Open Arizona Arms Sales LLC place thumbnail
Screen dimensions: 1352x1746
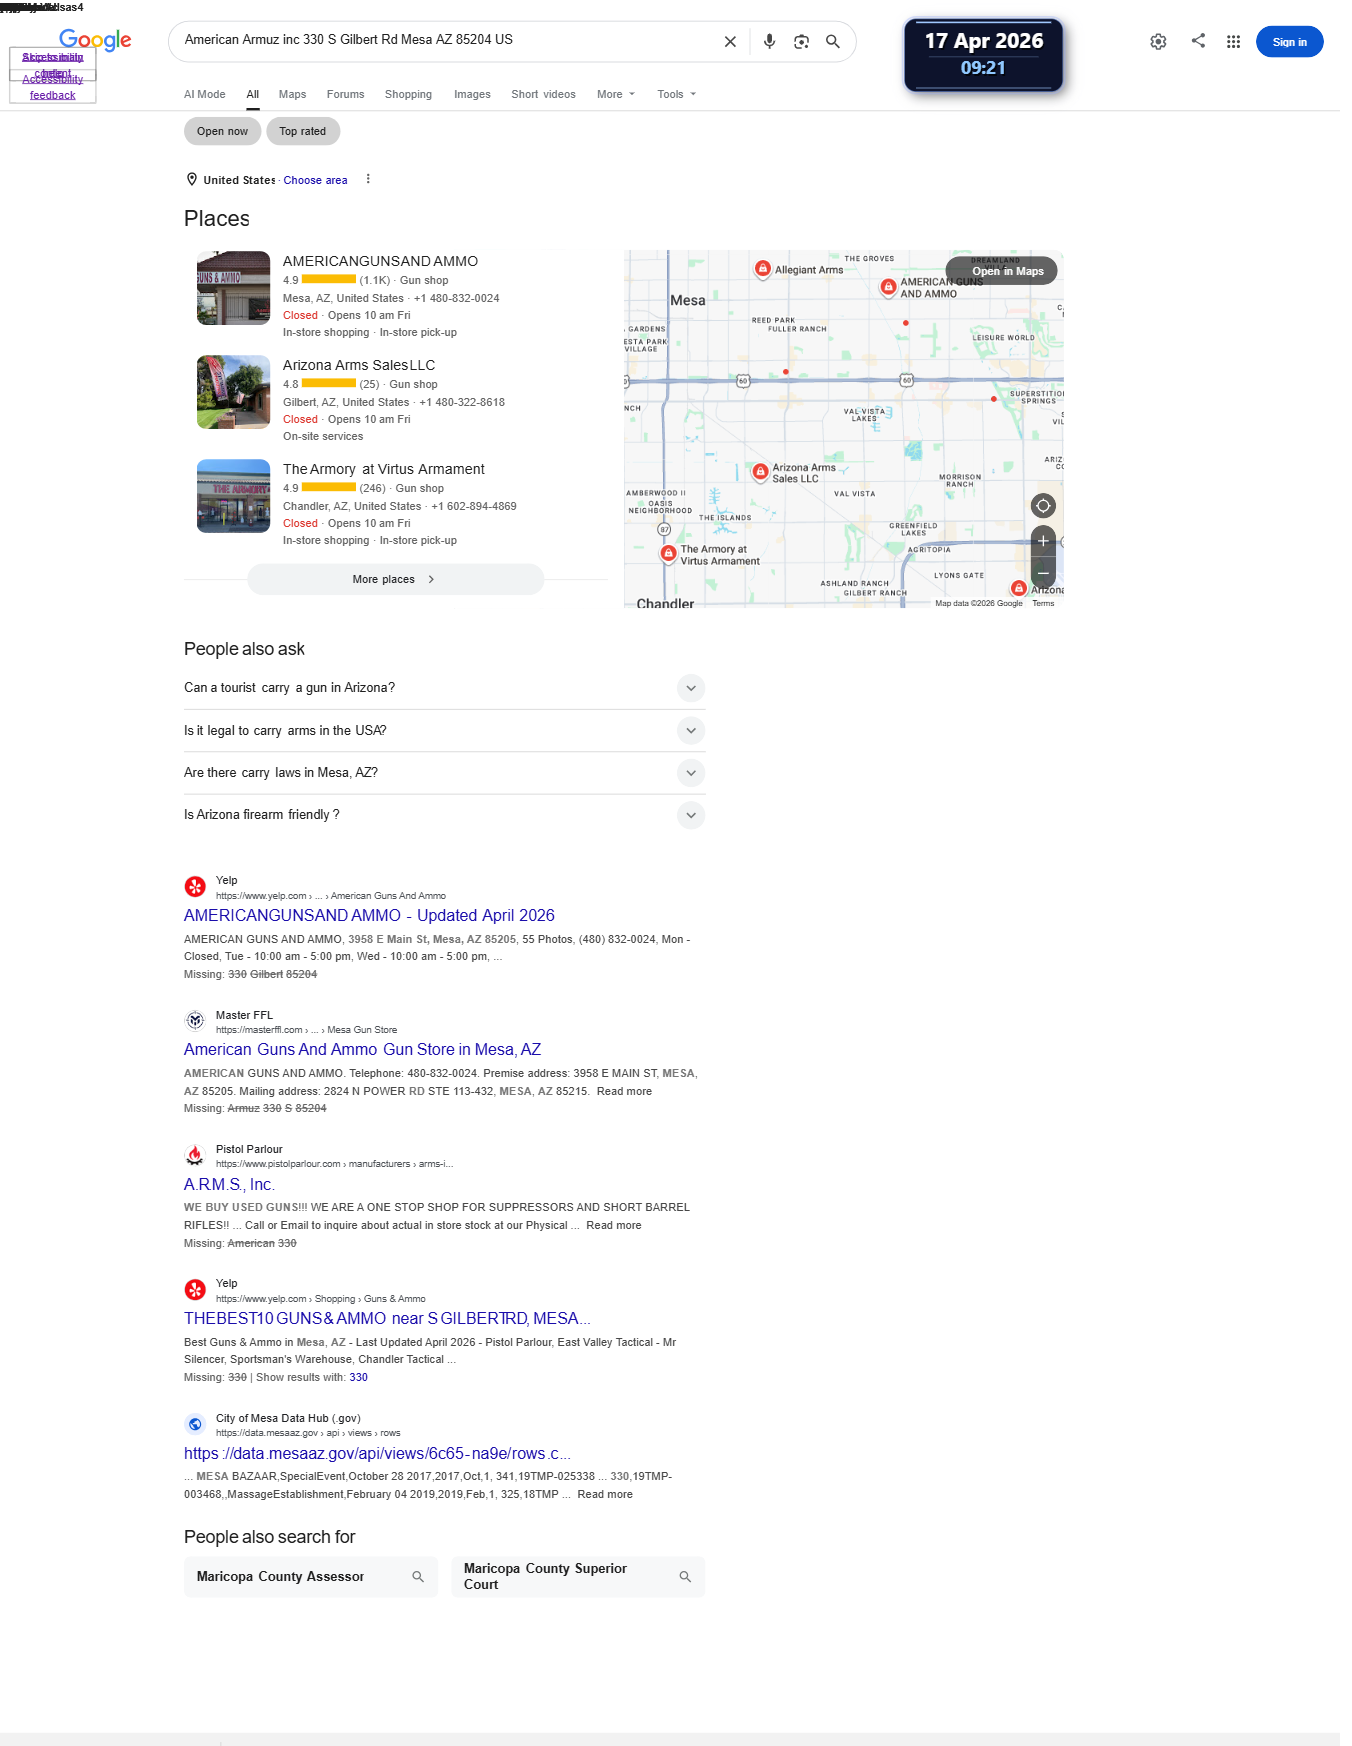233,392
